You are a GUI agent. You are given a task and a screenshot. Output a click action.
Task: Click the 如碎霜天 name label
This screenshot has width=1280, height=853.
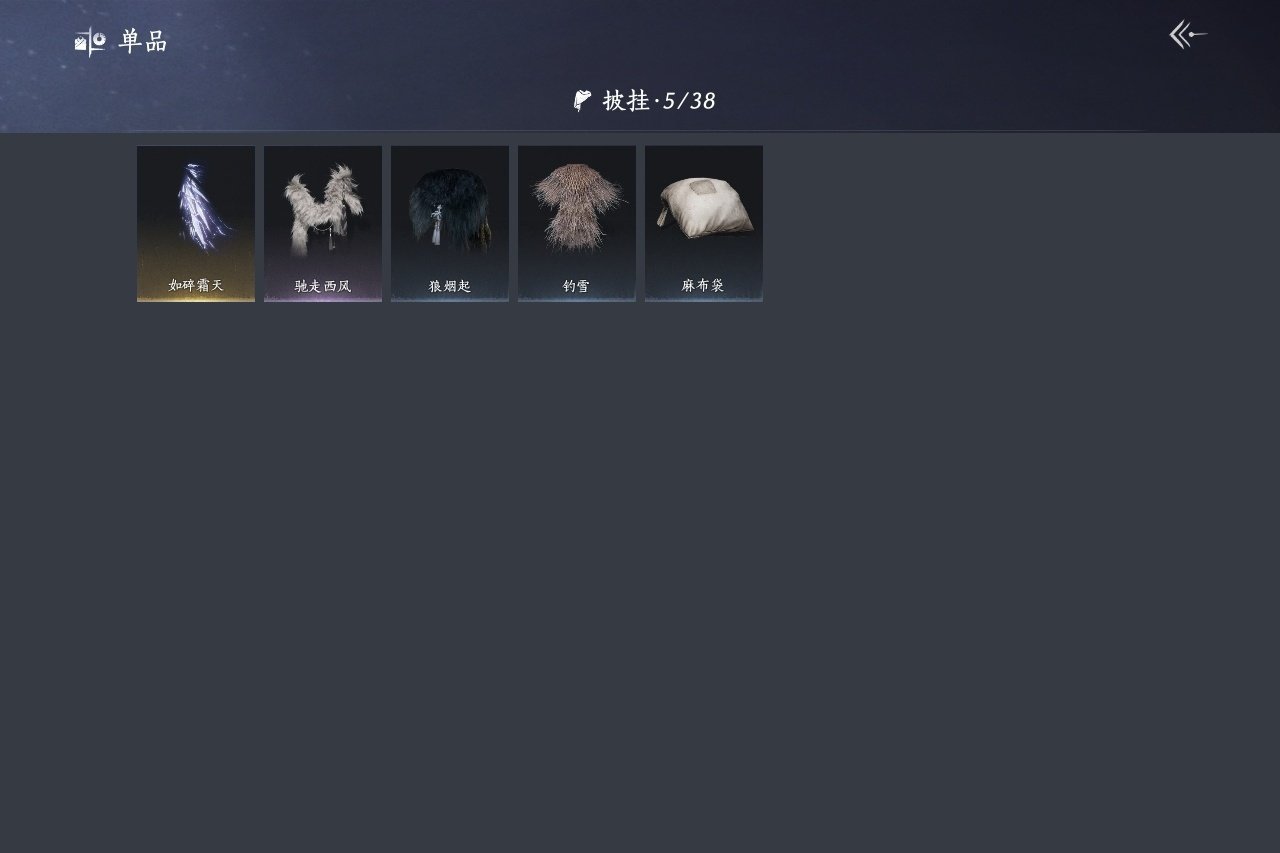(196, 285)
